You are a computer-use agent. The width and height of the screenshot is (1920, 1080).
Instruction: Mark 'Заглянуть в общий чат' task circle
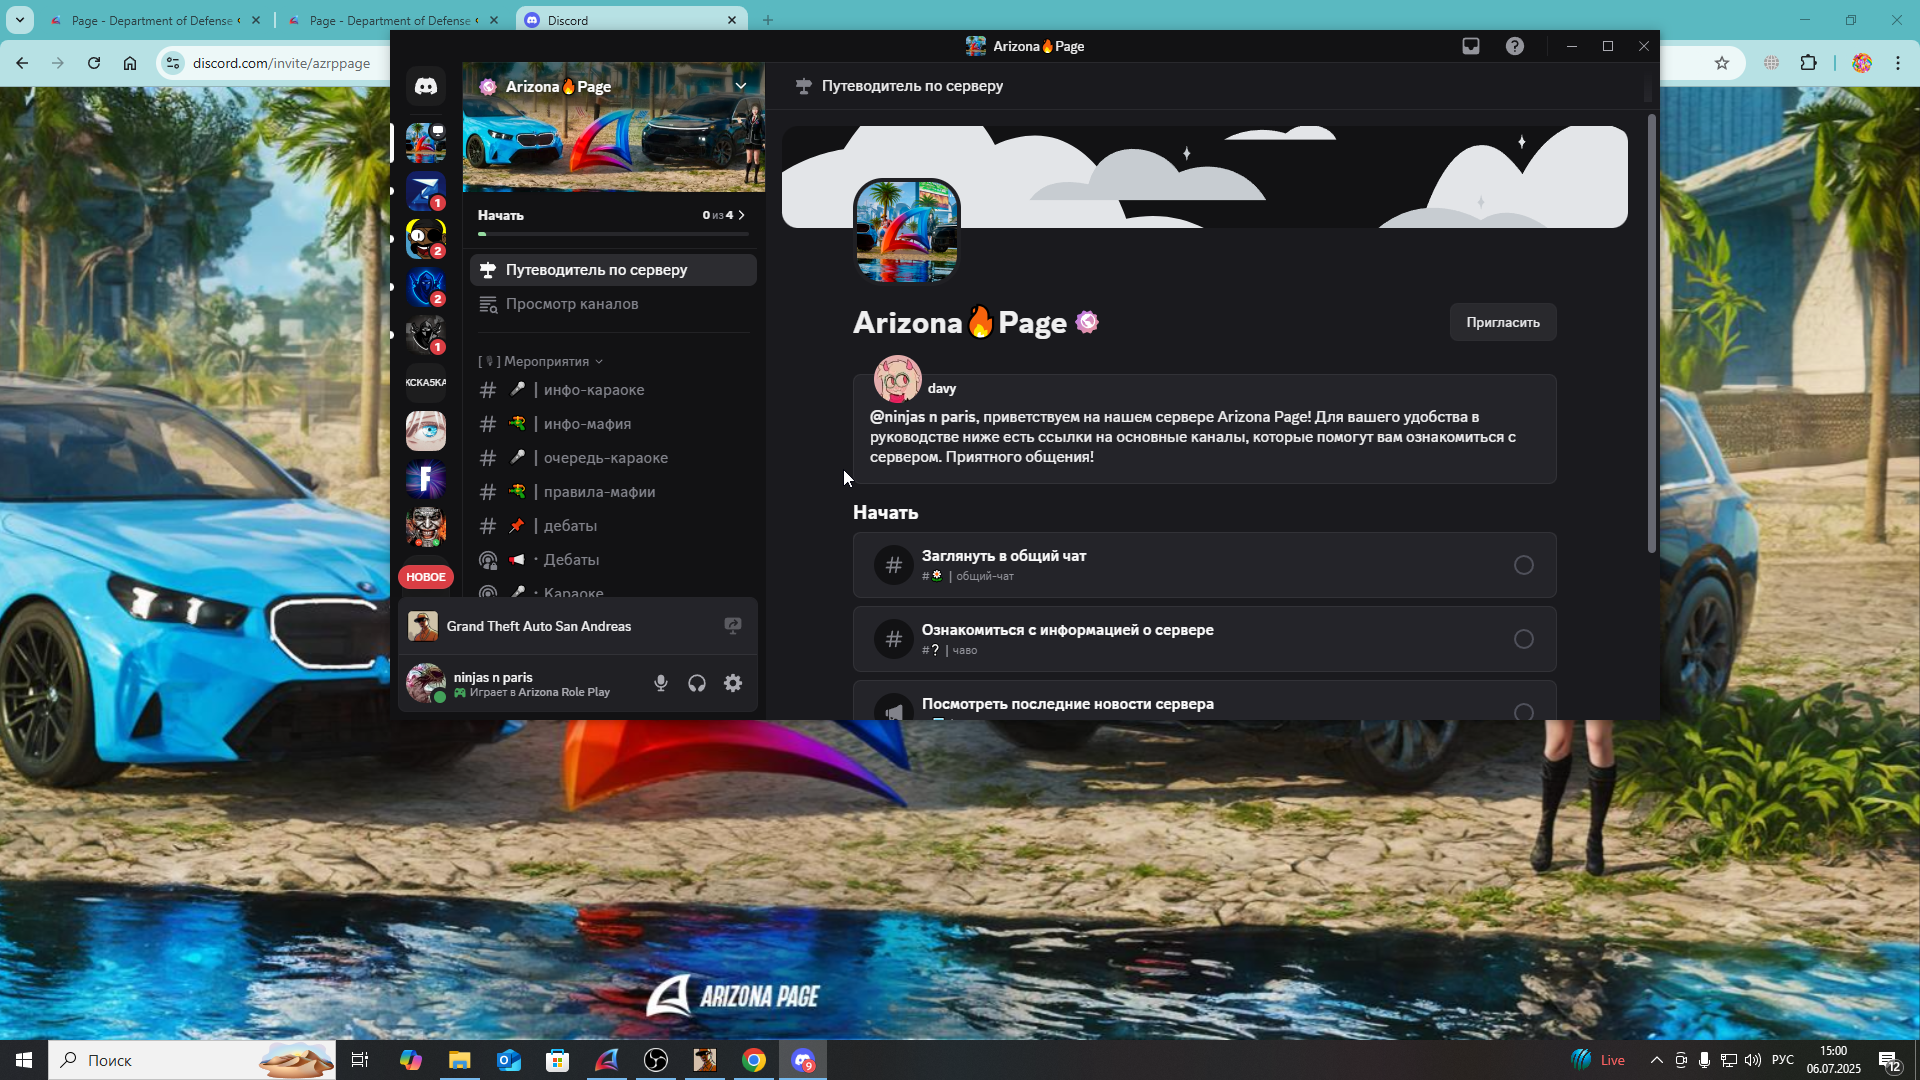tap(1523, 565)
